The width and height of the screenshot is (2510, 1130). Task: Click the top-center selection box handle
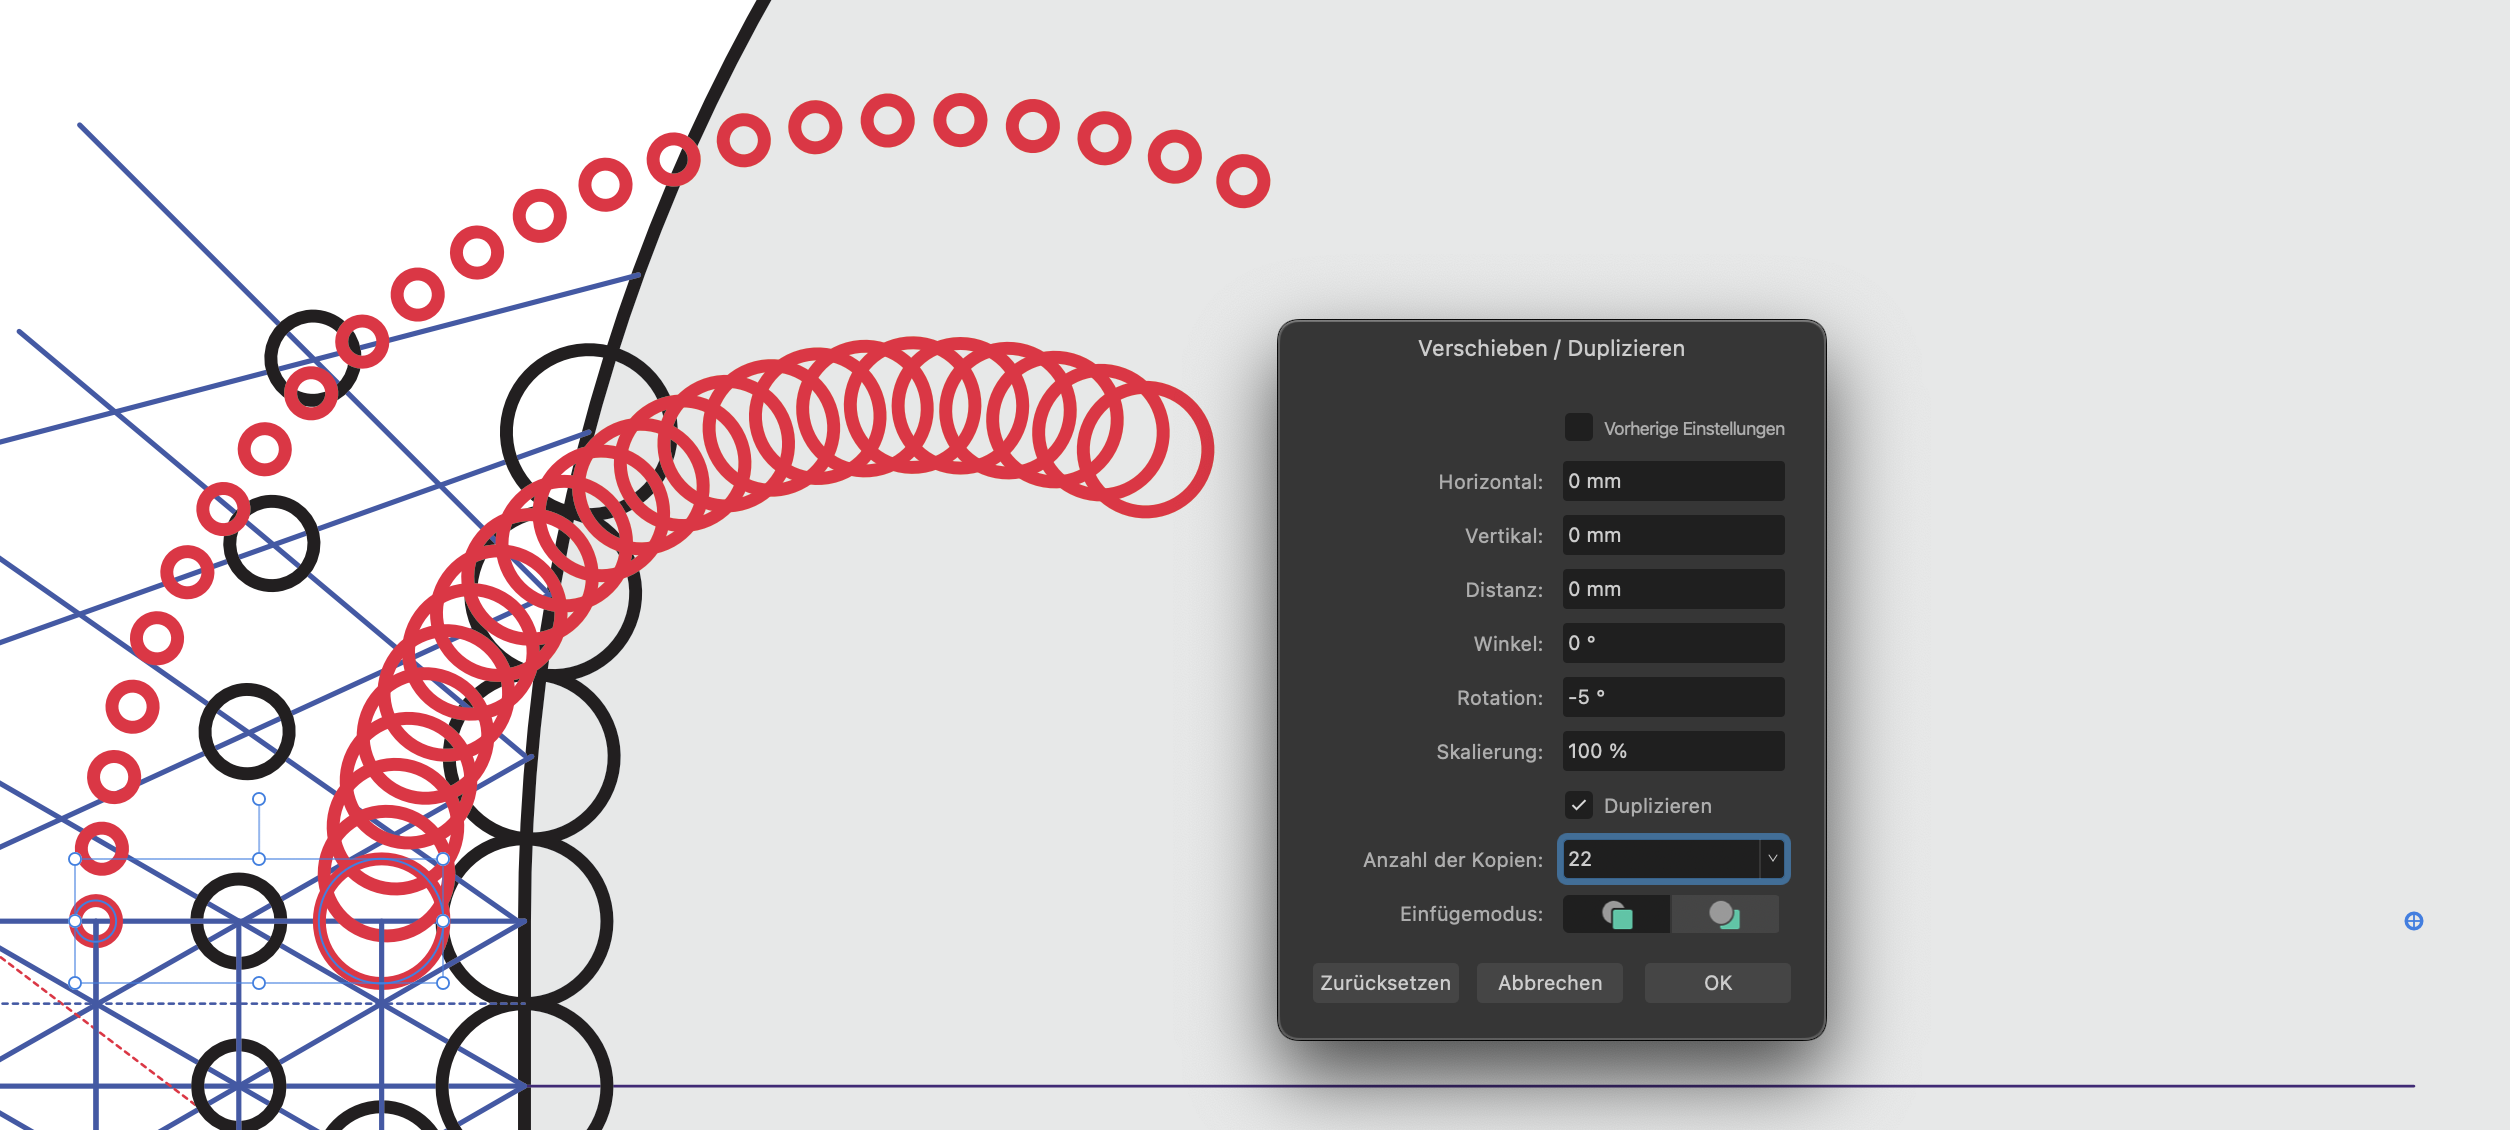[259, 859]
